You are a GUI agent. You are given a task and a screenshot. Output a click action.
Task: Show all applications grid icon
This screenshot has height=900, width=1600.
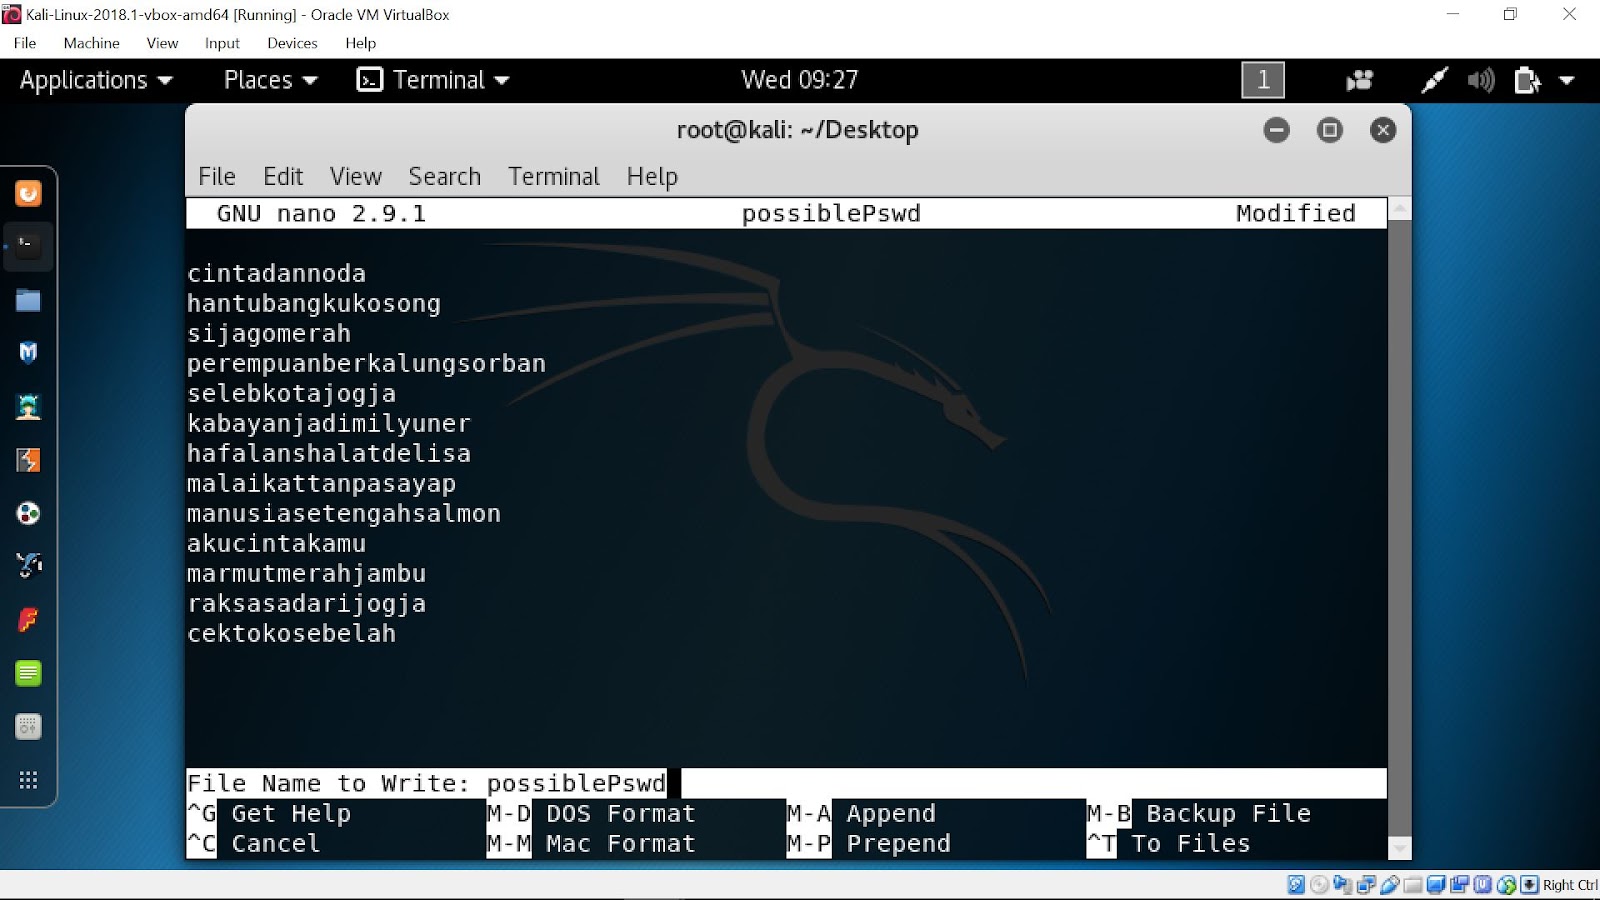(28, 780)
